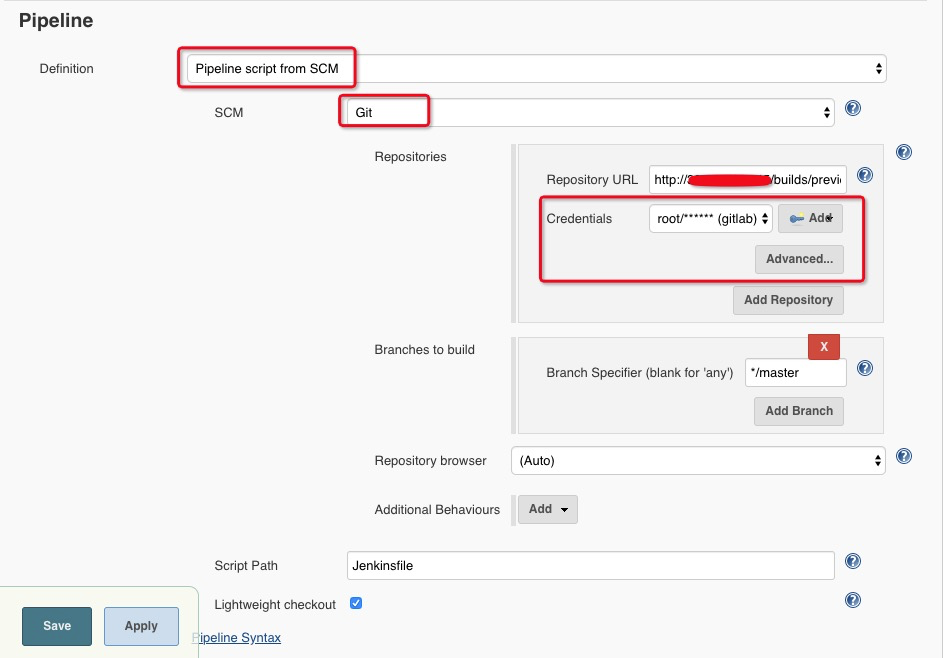The height and width of the screenshot is (658, 945).
Task: Save the pipeline configuration
Action: point(57,626)
